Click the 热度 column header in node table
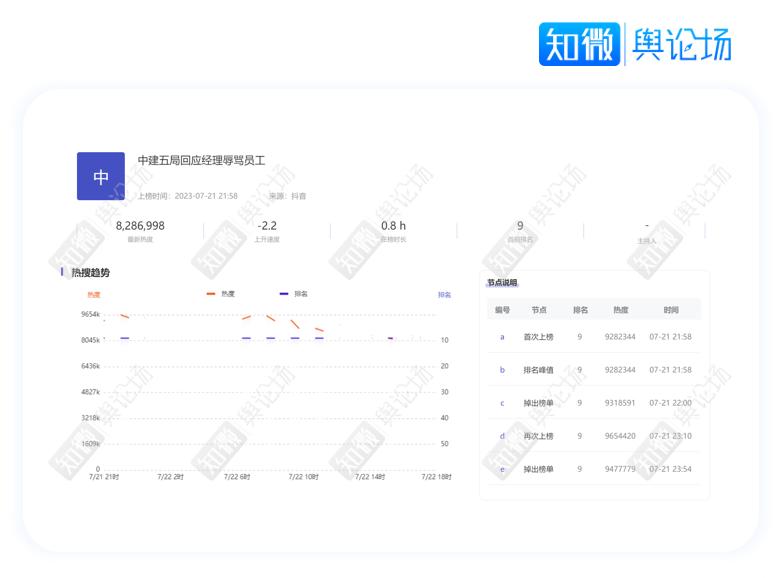The width and height of the screenshot is (778, 578). tap(620, 310)
